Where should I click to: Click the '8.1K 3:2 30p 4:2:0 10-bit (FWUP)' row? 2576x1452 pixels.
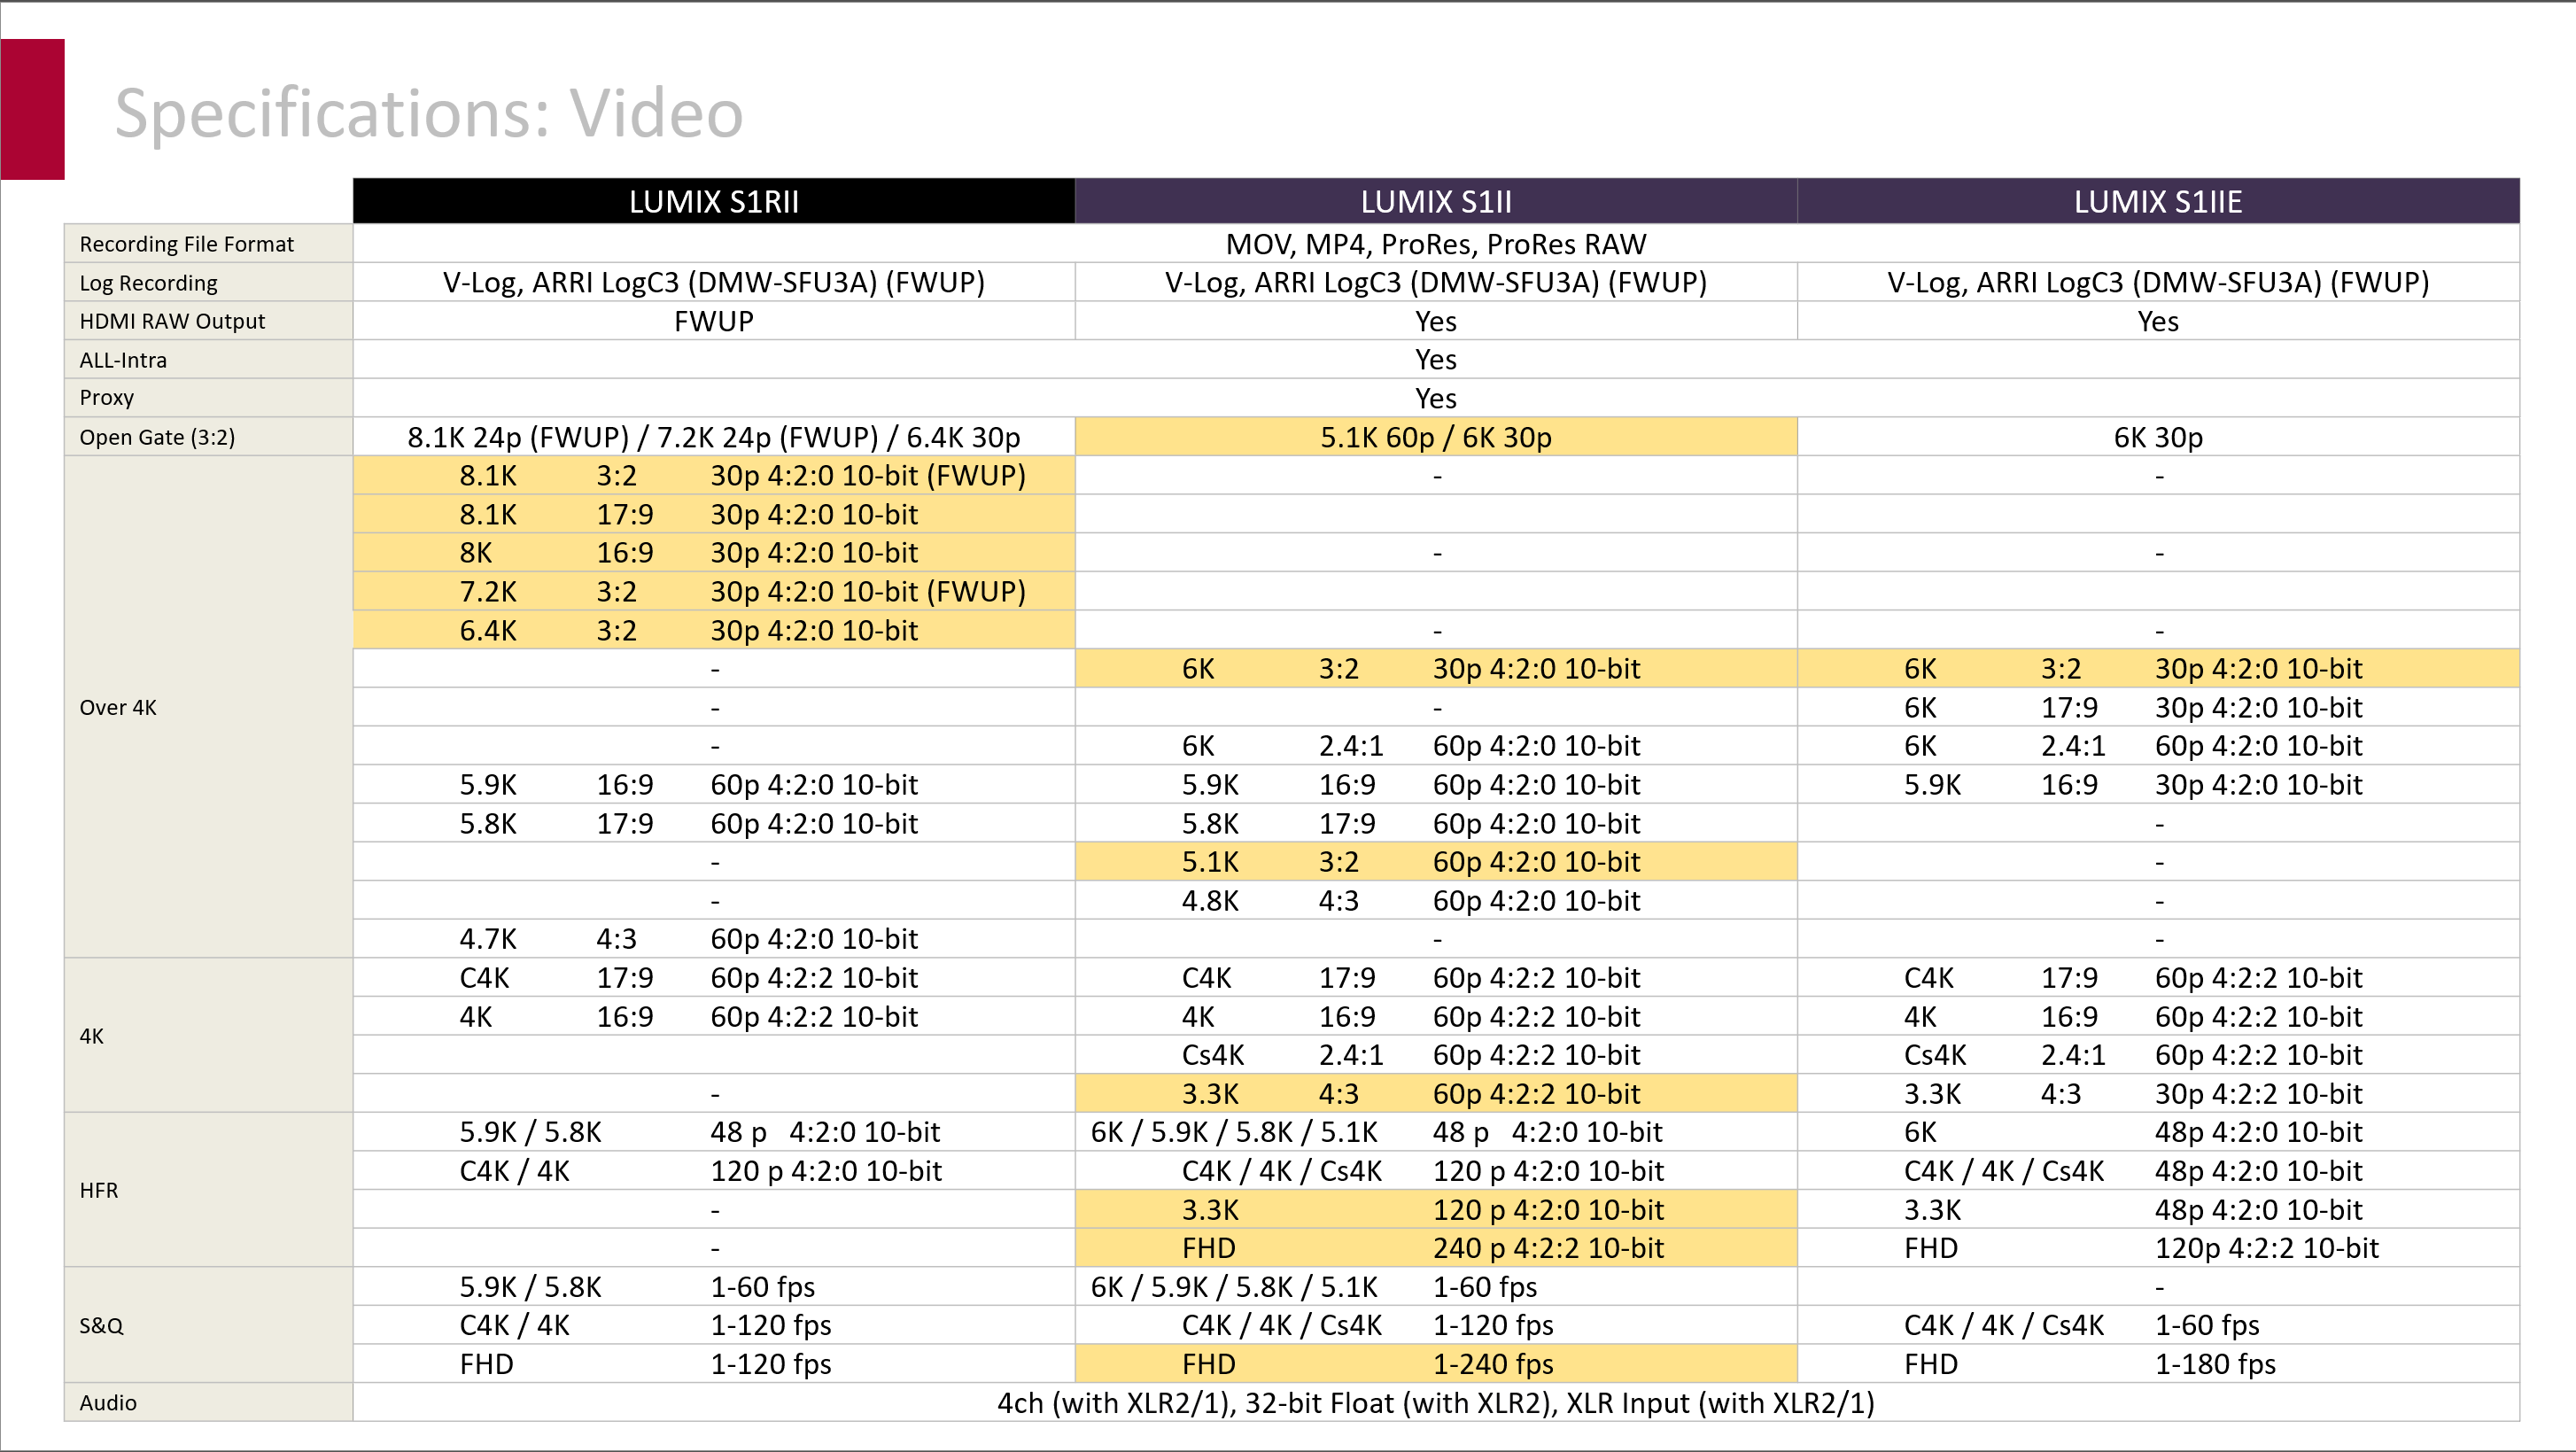[714, 475]
